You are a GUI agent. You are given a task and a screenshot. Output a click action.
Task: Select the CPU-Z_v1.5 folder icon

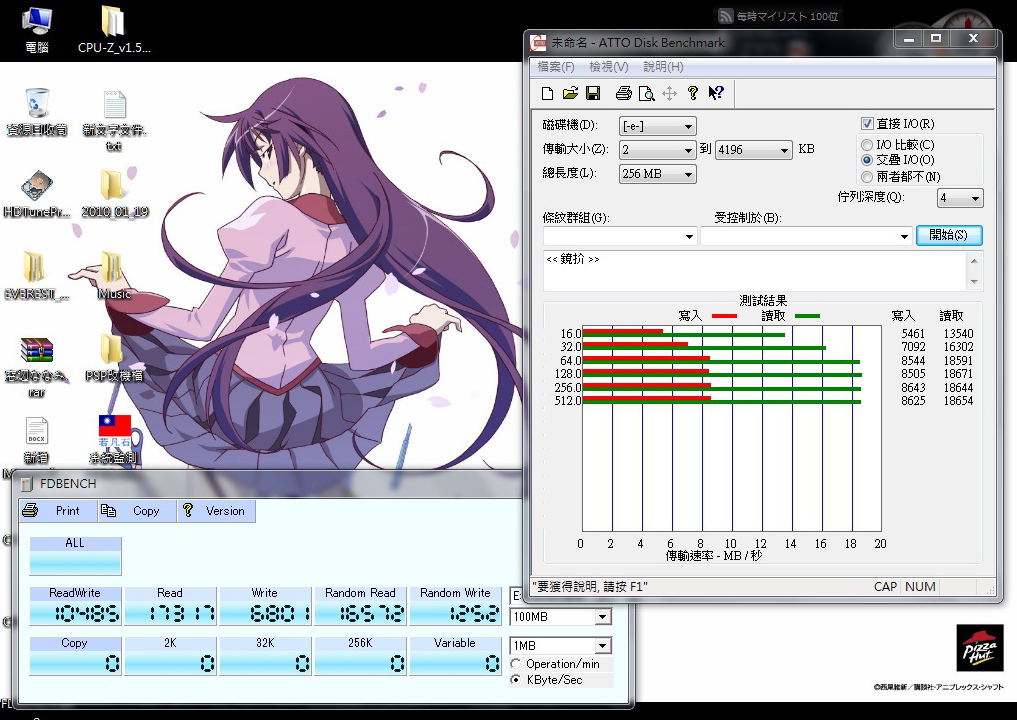pos(114,30)
